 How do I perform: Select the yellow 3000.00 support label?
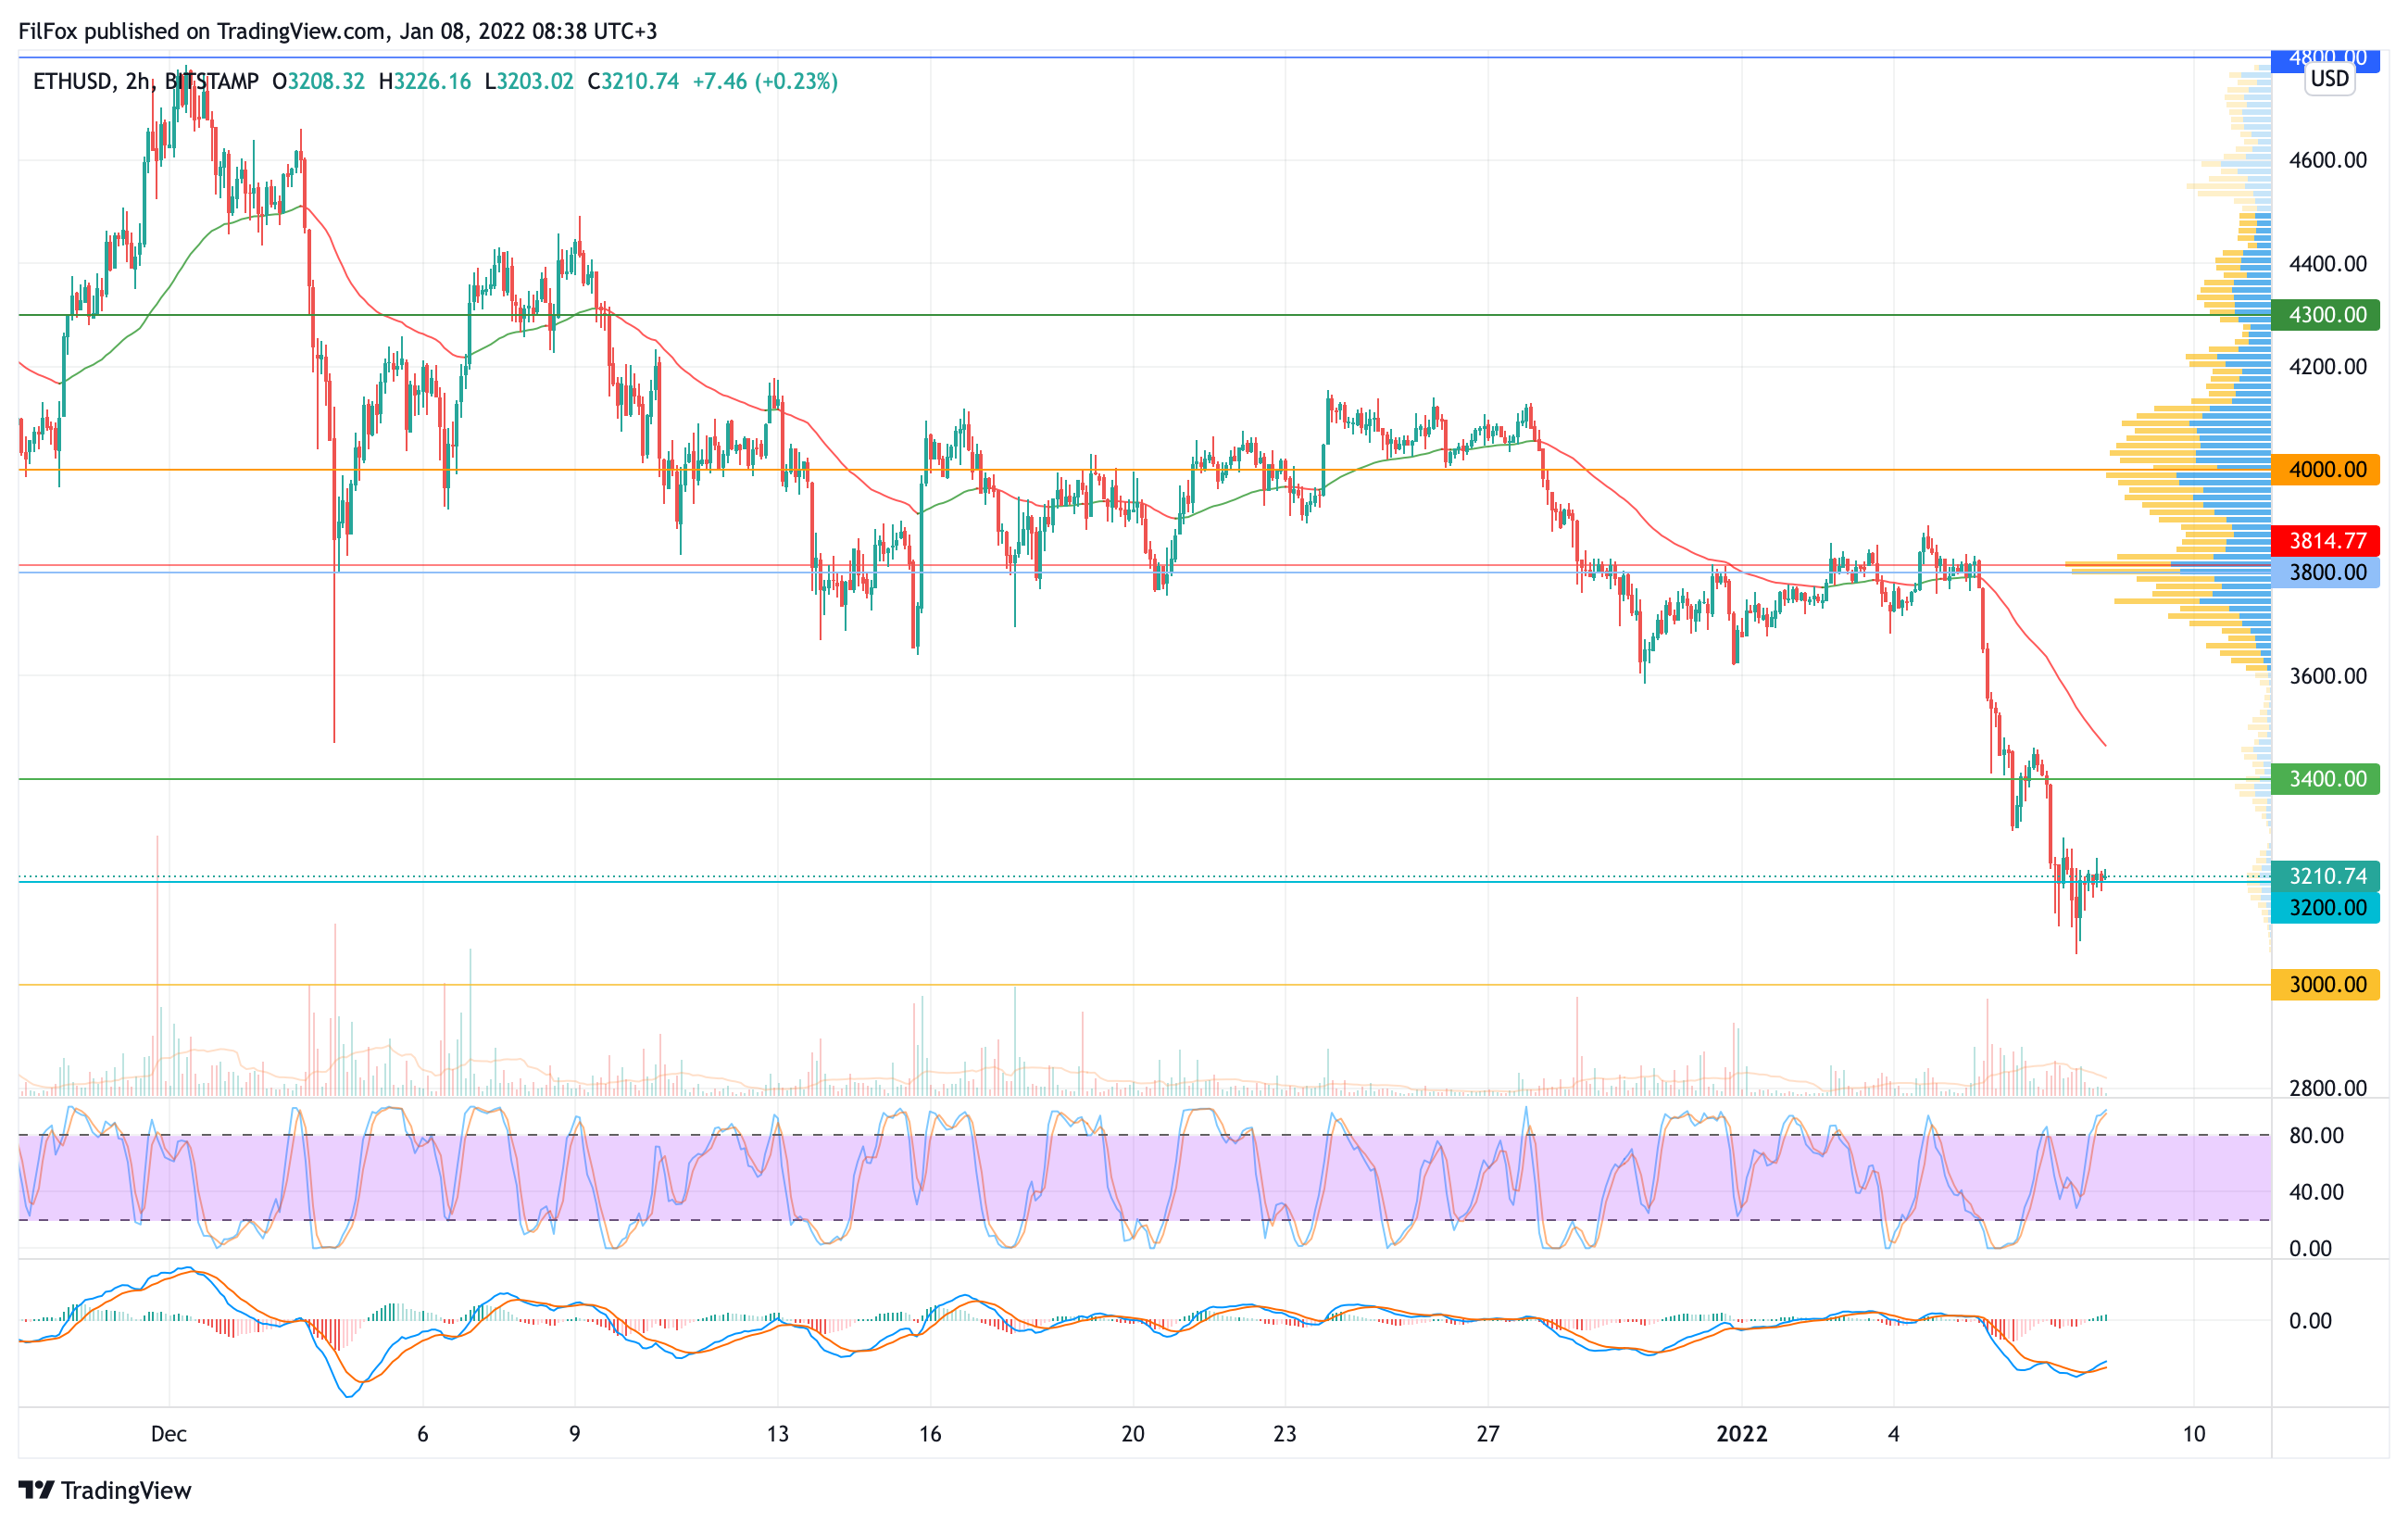point(2326,985)
